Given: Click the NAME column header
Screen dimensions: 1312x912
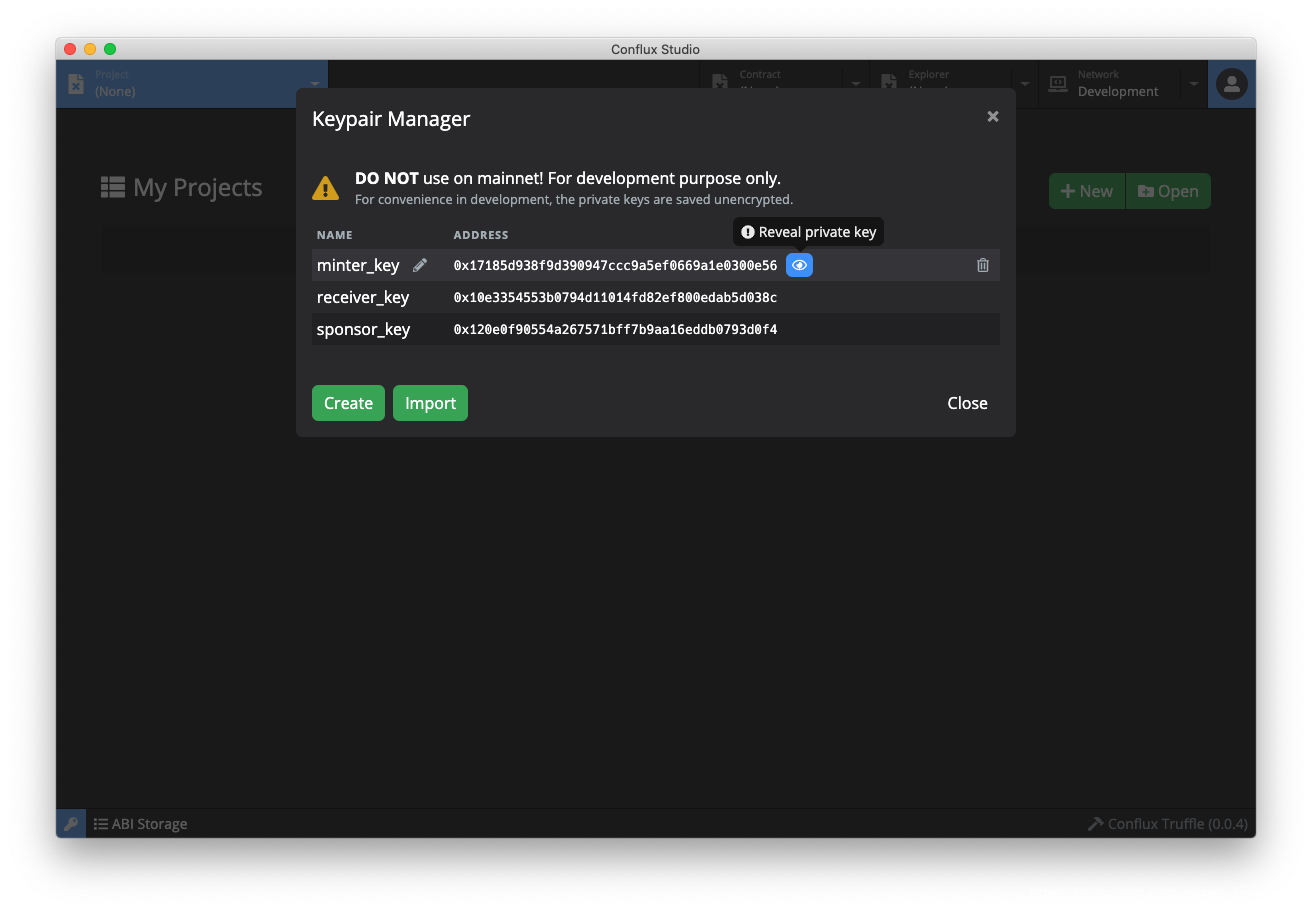Looking at the screenshot, I should 335,235.
